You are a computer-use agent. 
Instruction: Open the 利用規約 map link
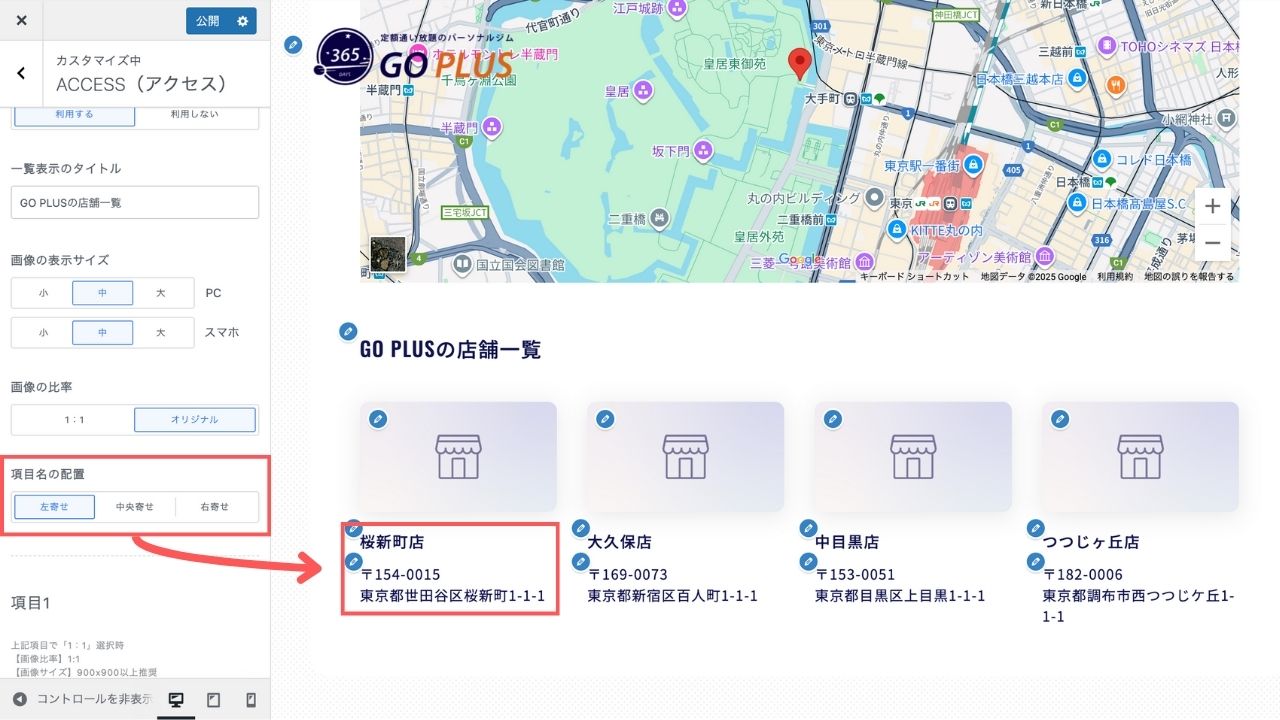coord(1115,277)
